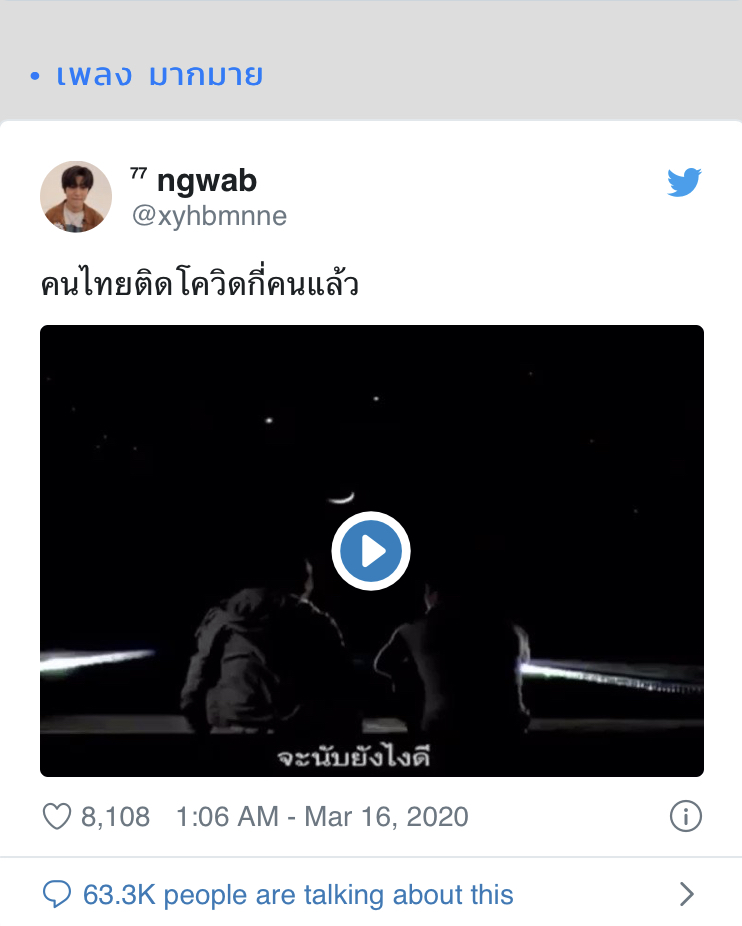742x926 pixels.
Task: Open the Twitter bird logo
Action: pos(684,182)
